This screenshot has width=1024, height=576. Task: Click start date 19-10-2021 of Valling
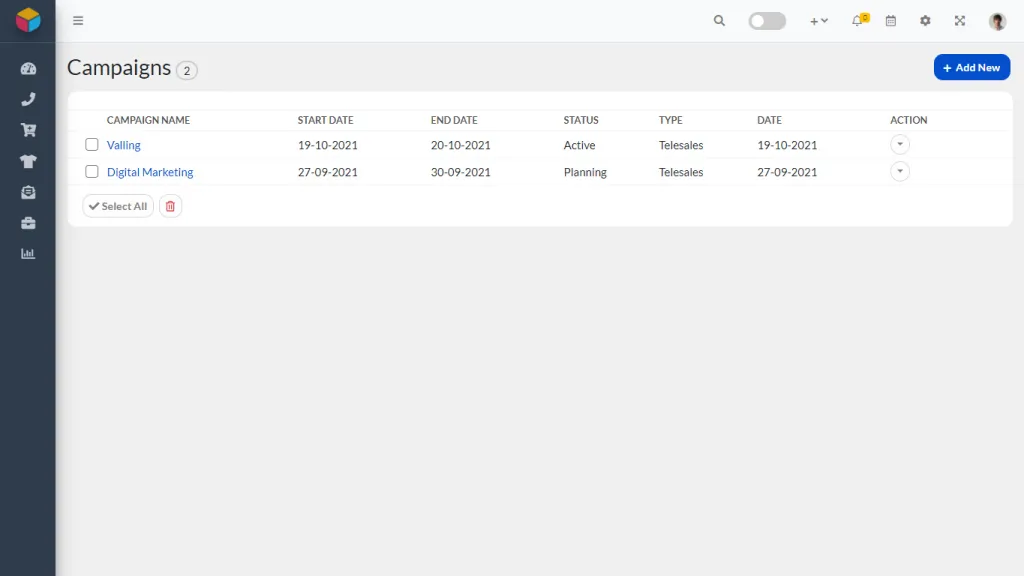(x=328, y=145)
